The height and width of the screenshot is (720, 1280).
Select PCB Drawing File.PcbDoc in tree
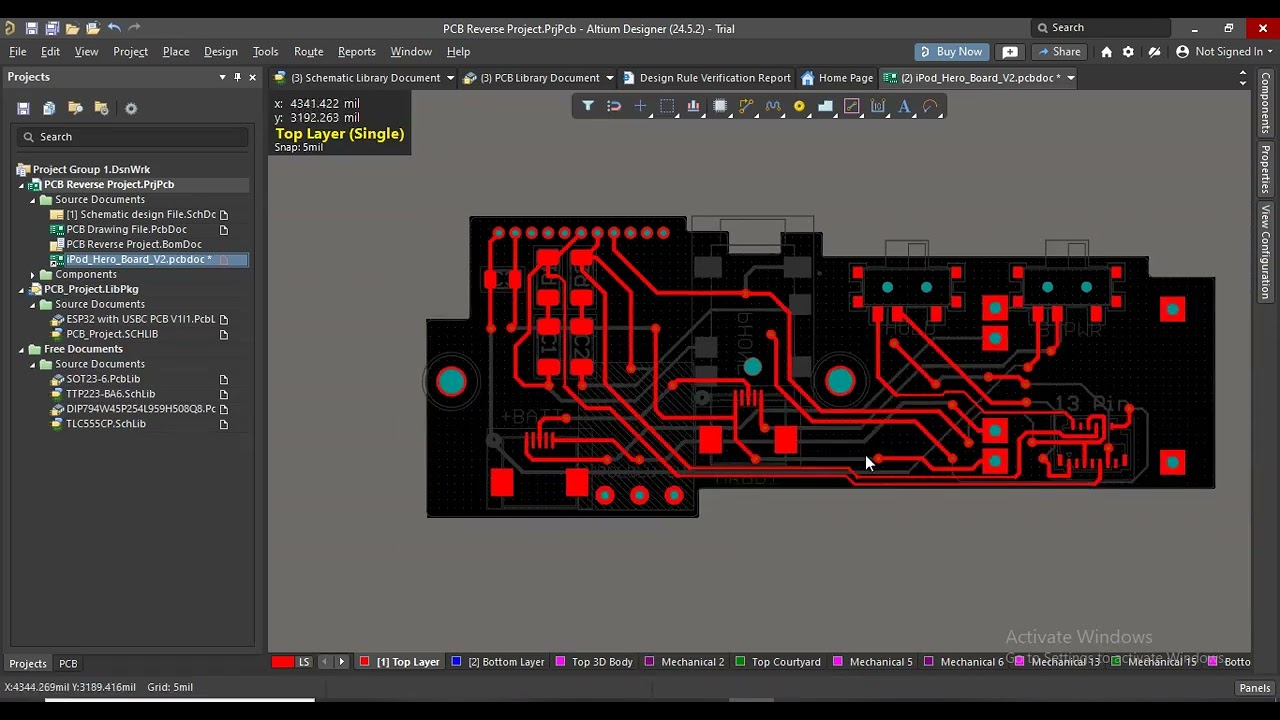point(126,230)
